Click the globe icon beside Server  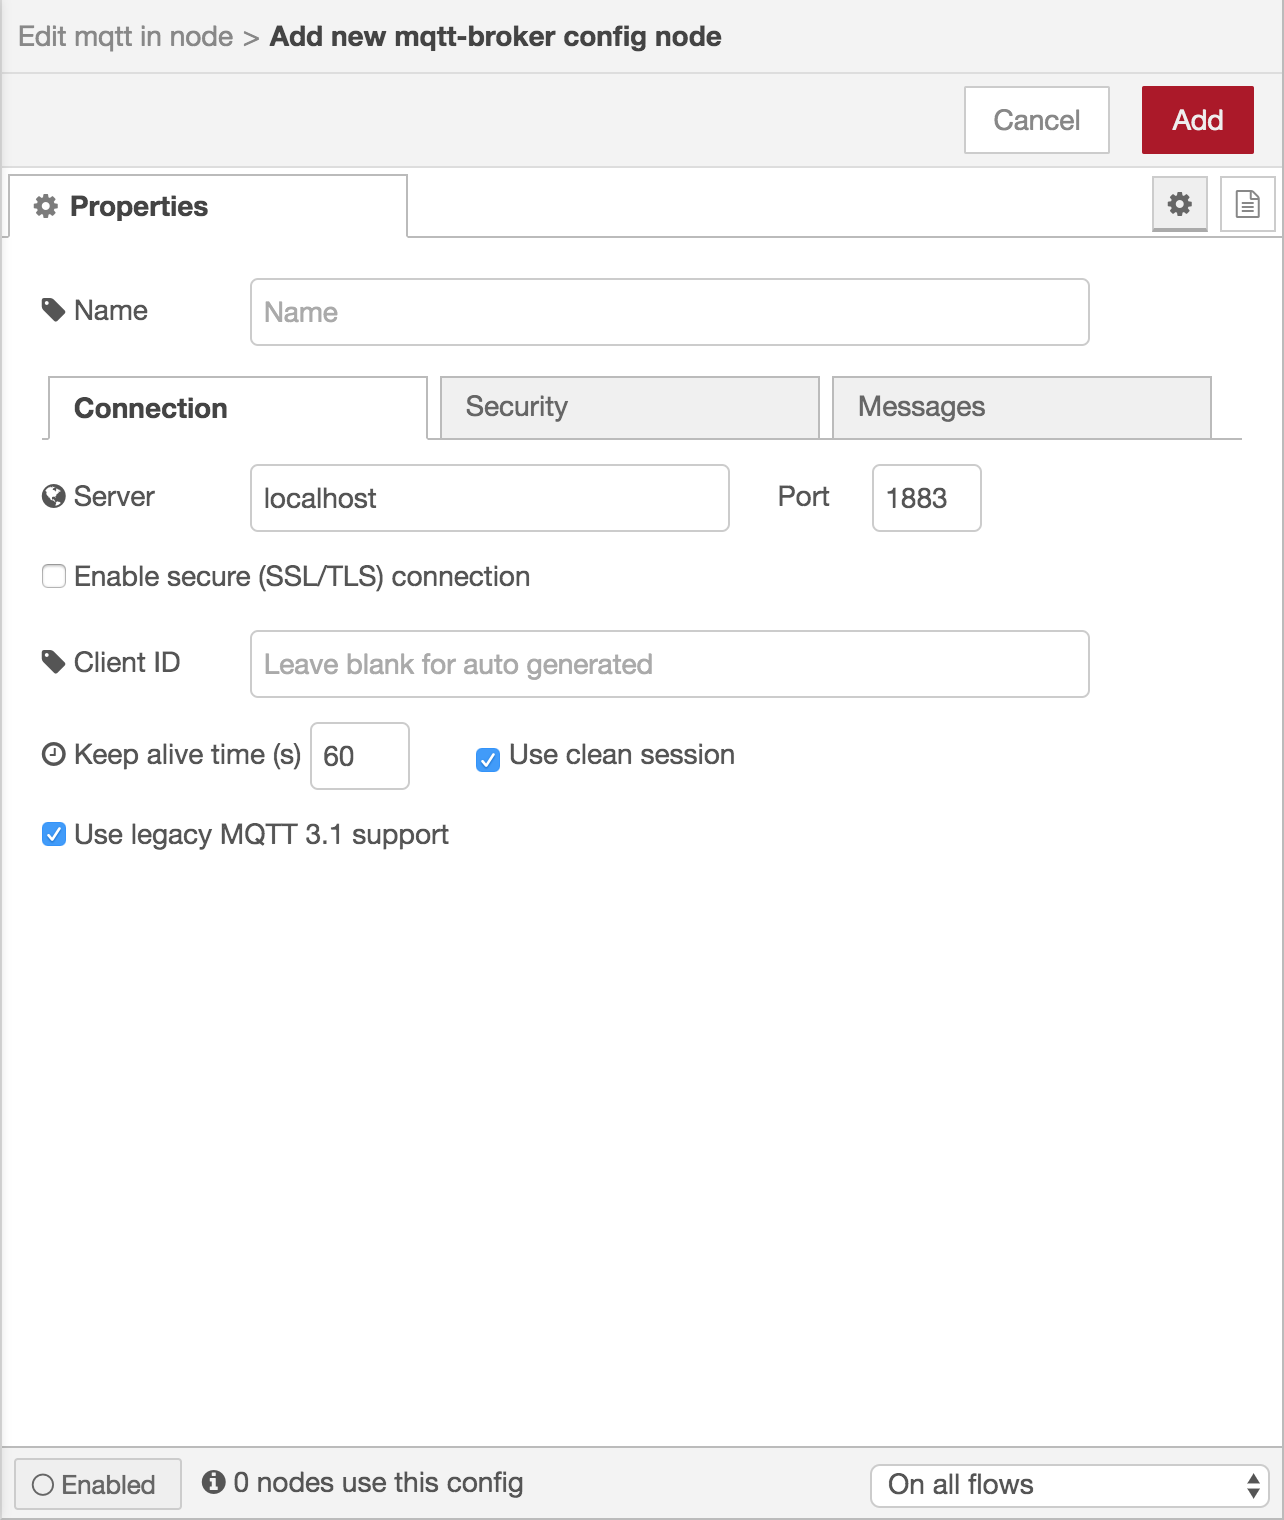52,495
